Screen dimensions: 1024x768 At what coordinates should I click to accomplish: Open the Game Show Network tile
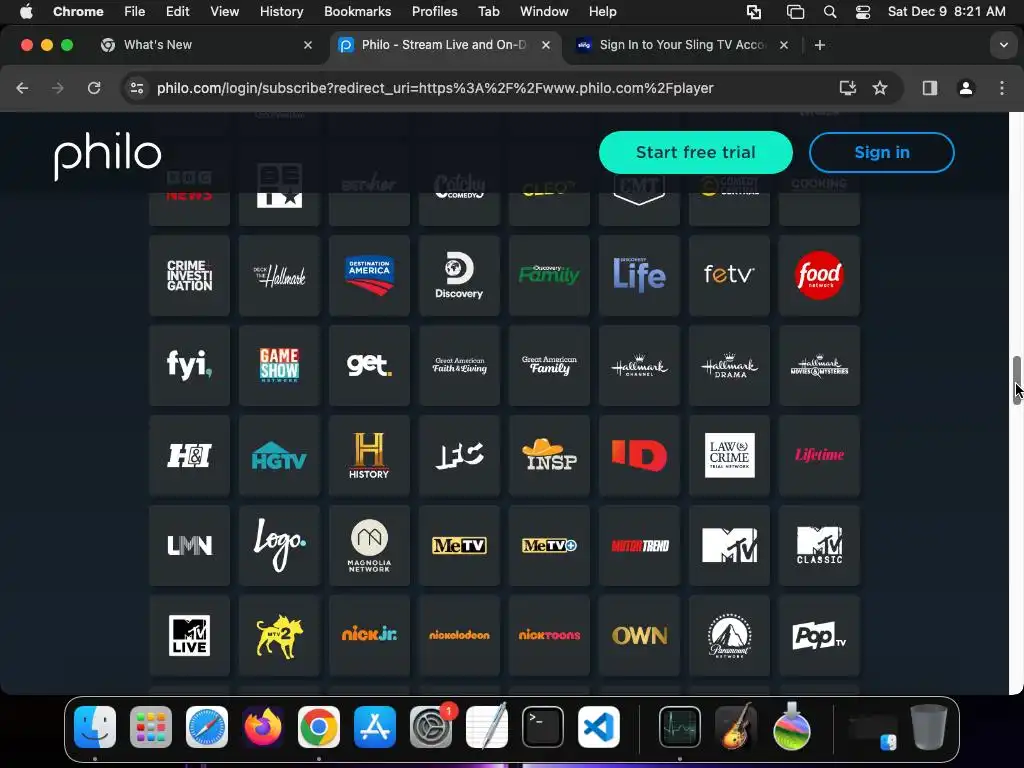280,366
